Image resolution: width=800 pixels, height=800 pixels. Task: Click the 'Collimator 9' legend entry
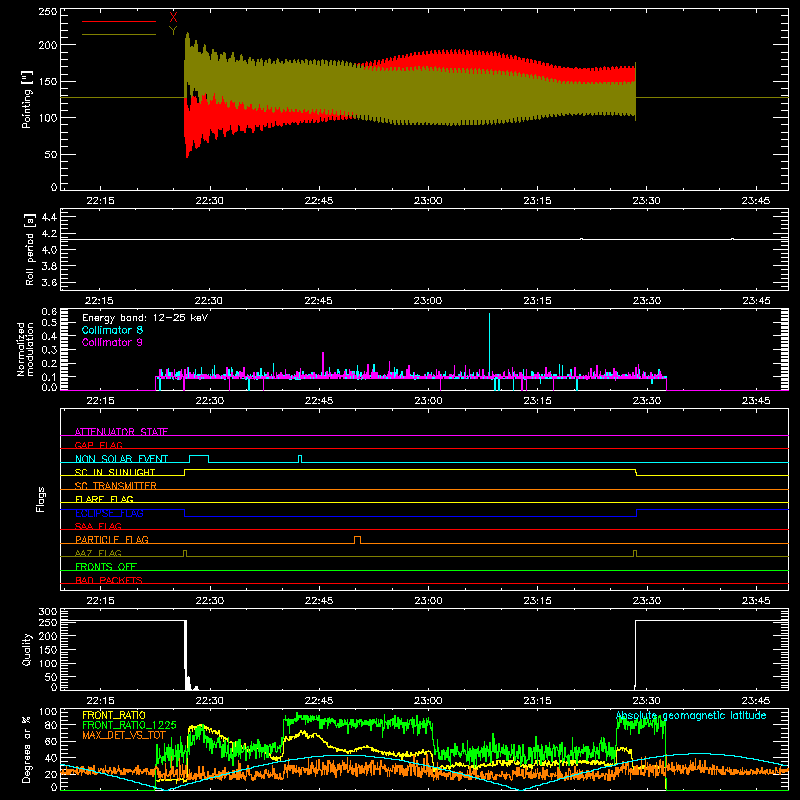coord(112,342)
